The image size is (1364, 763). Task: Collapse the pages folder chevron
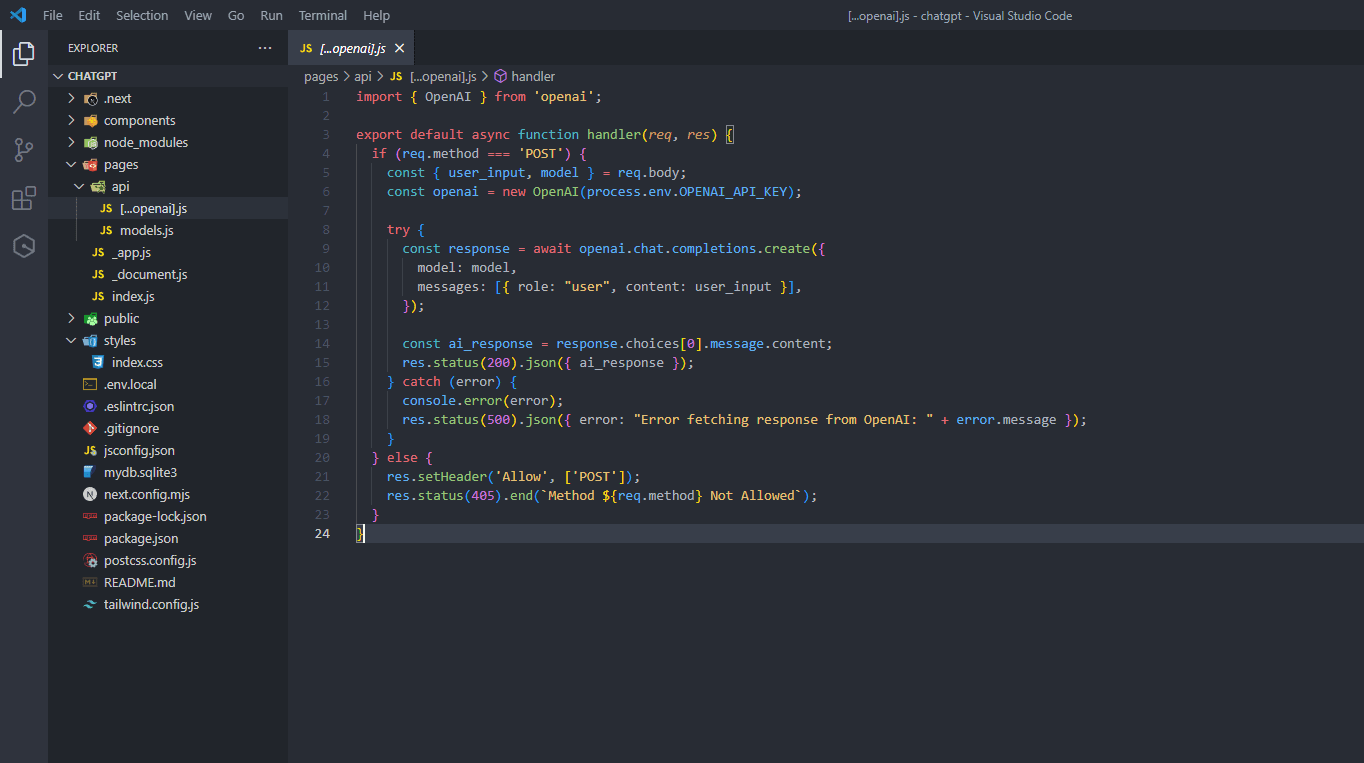pos(71,164)
